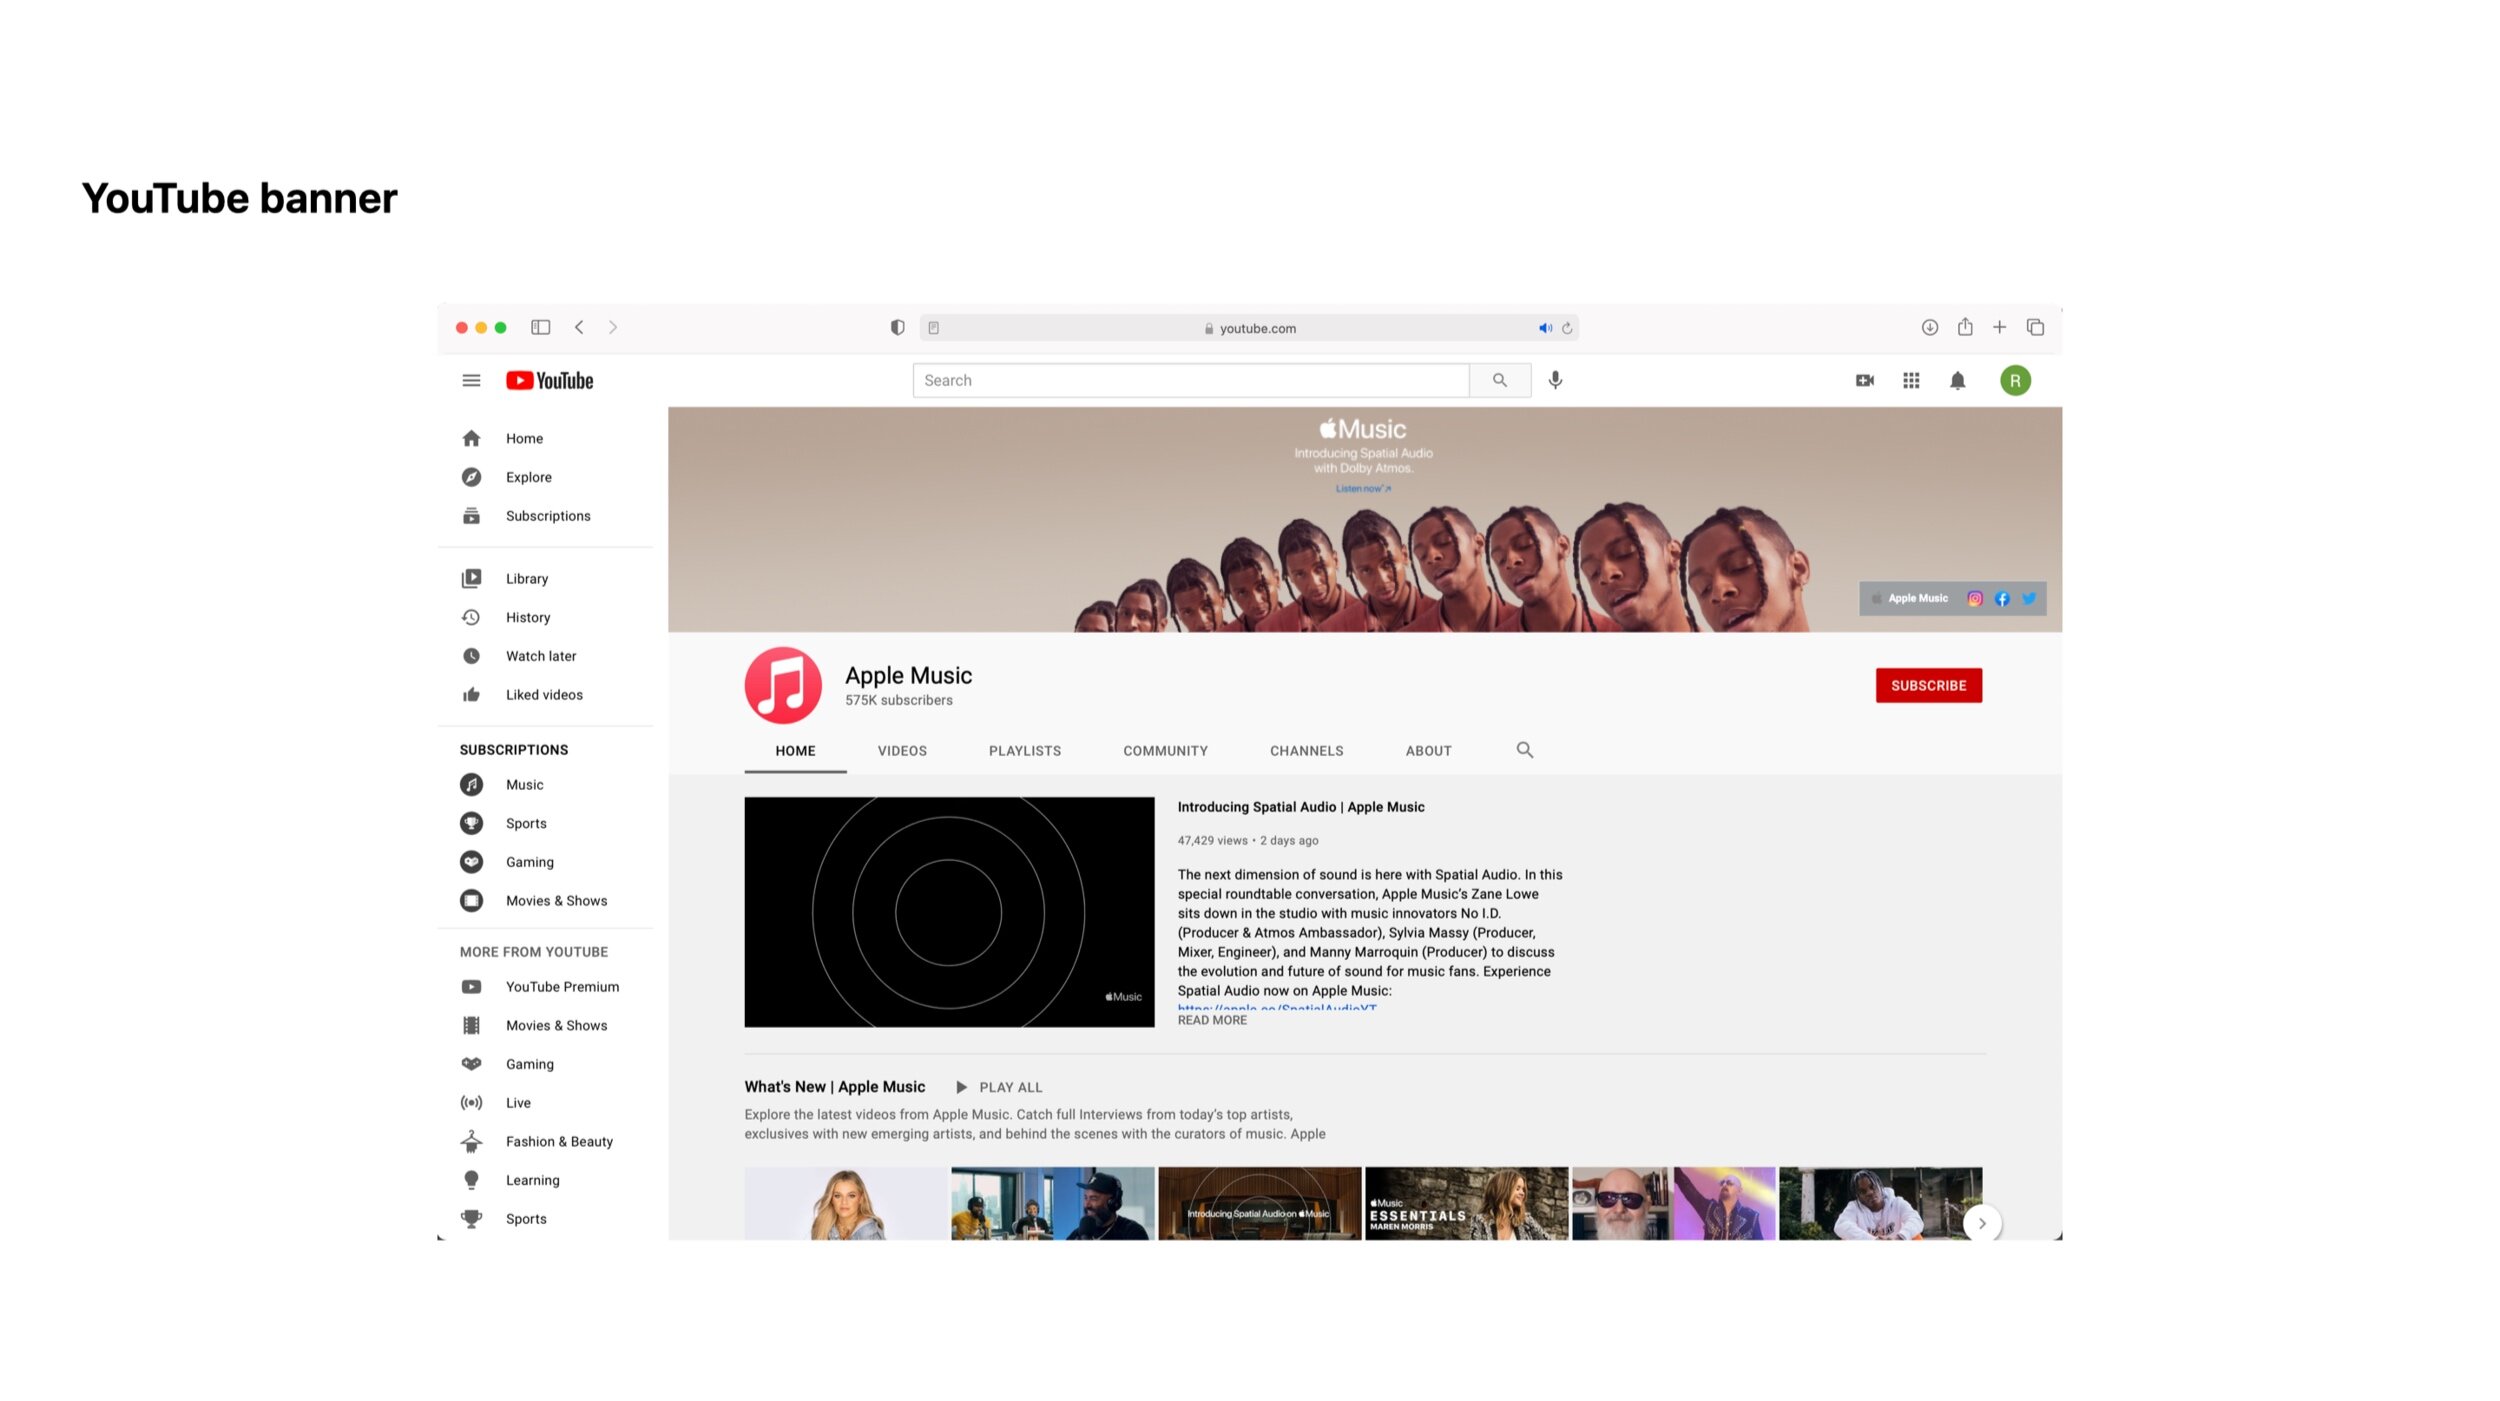The image size is (2500, 1401).
Task: Open the Create video camera icon
Action: [x=1864, y=380]
